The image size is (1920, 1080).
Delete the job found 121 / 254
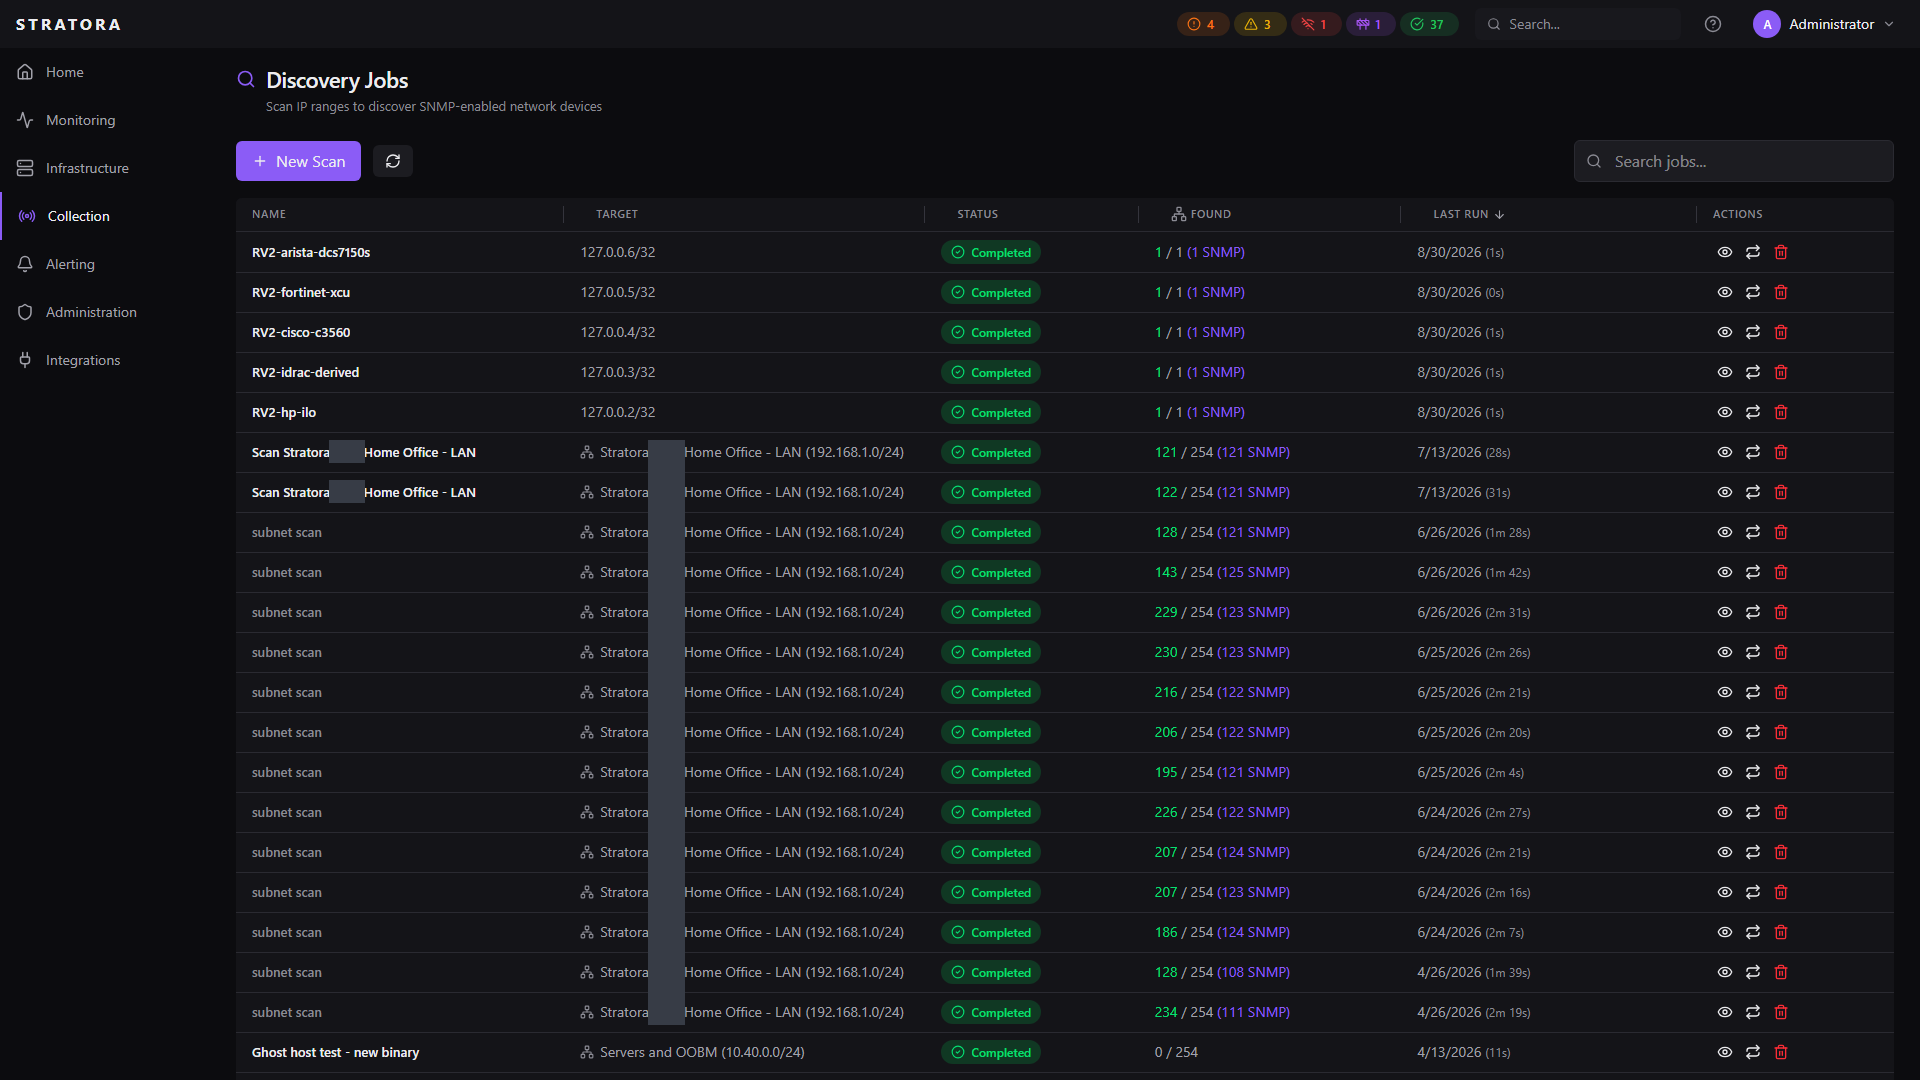click(1781, 452)
